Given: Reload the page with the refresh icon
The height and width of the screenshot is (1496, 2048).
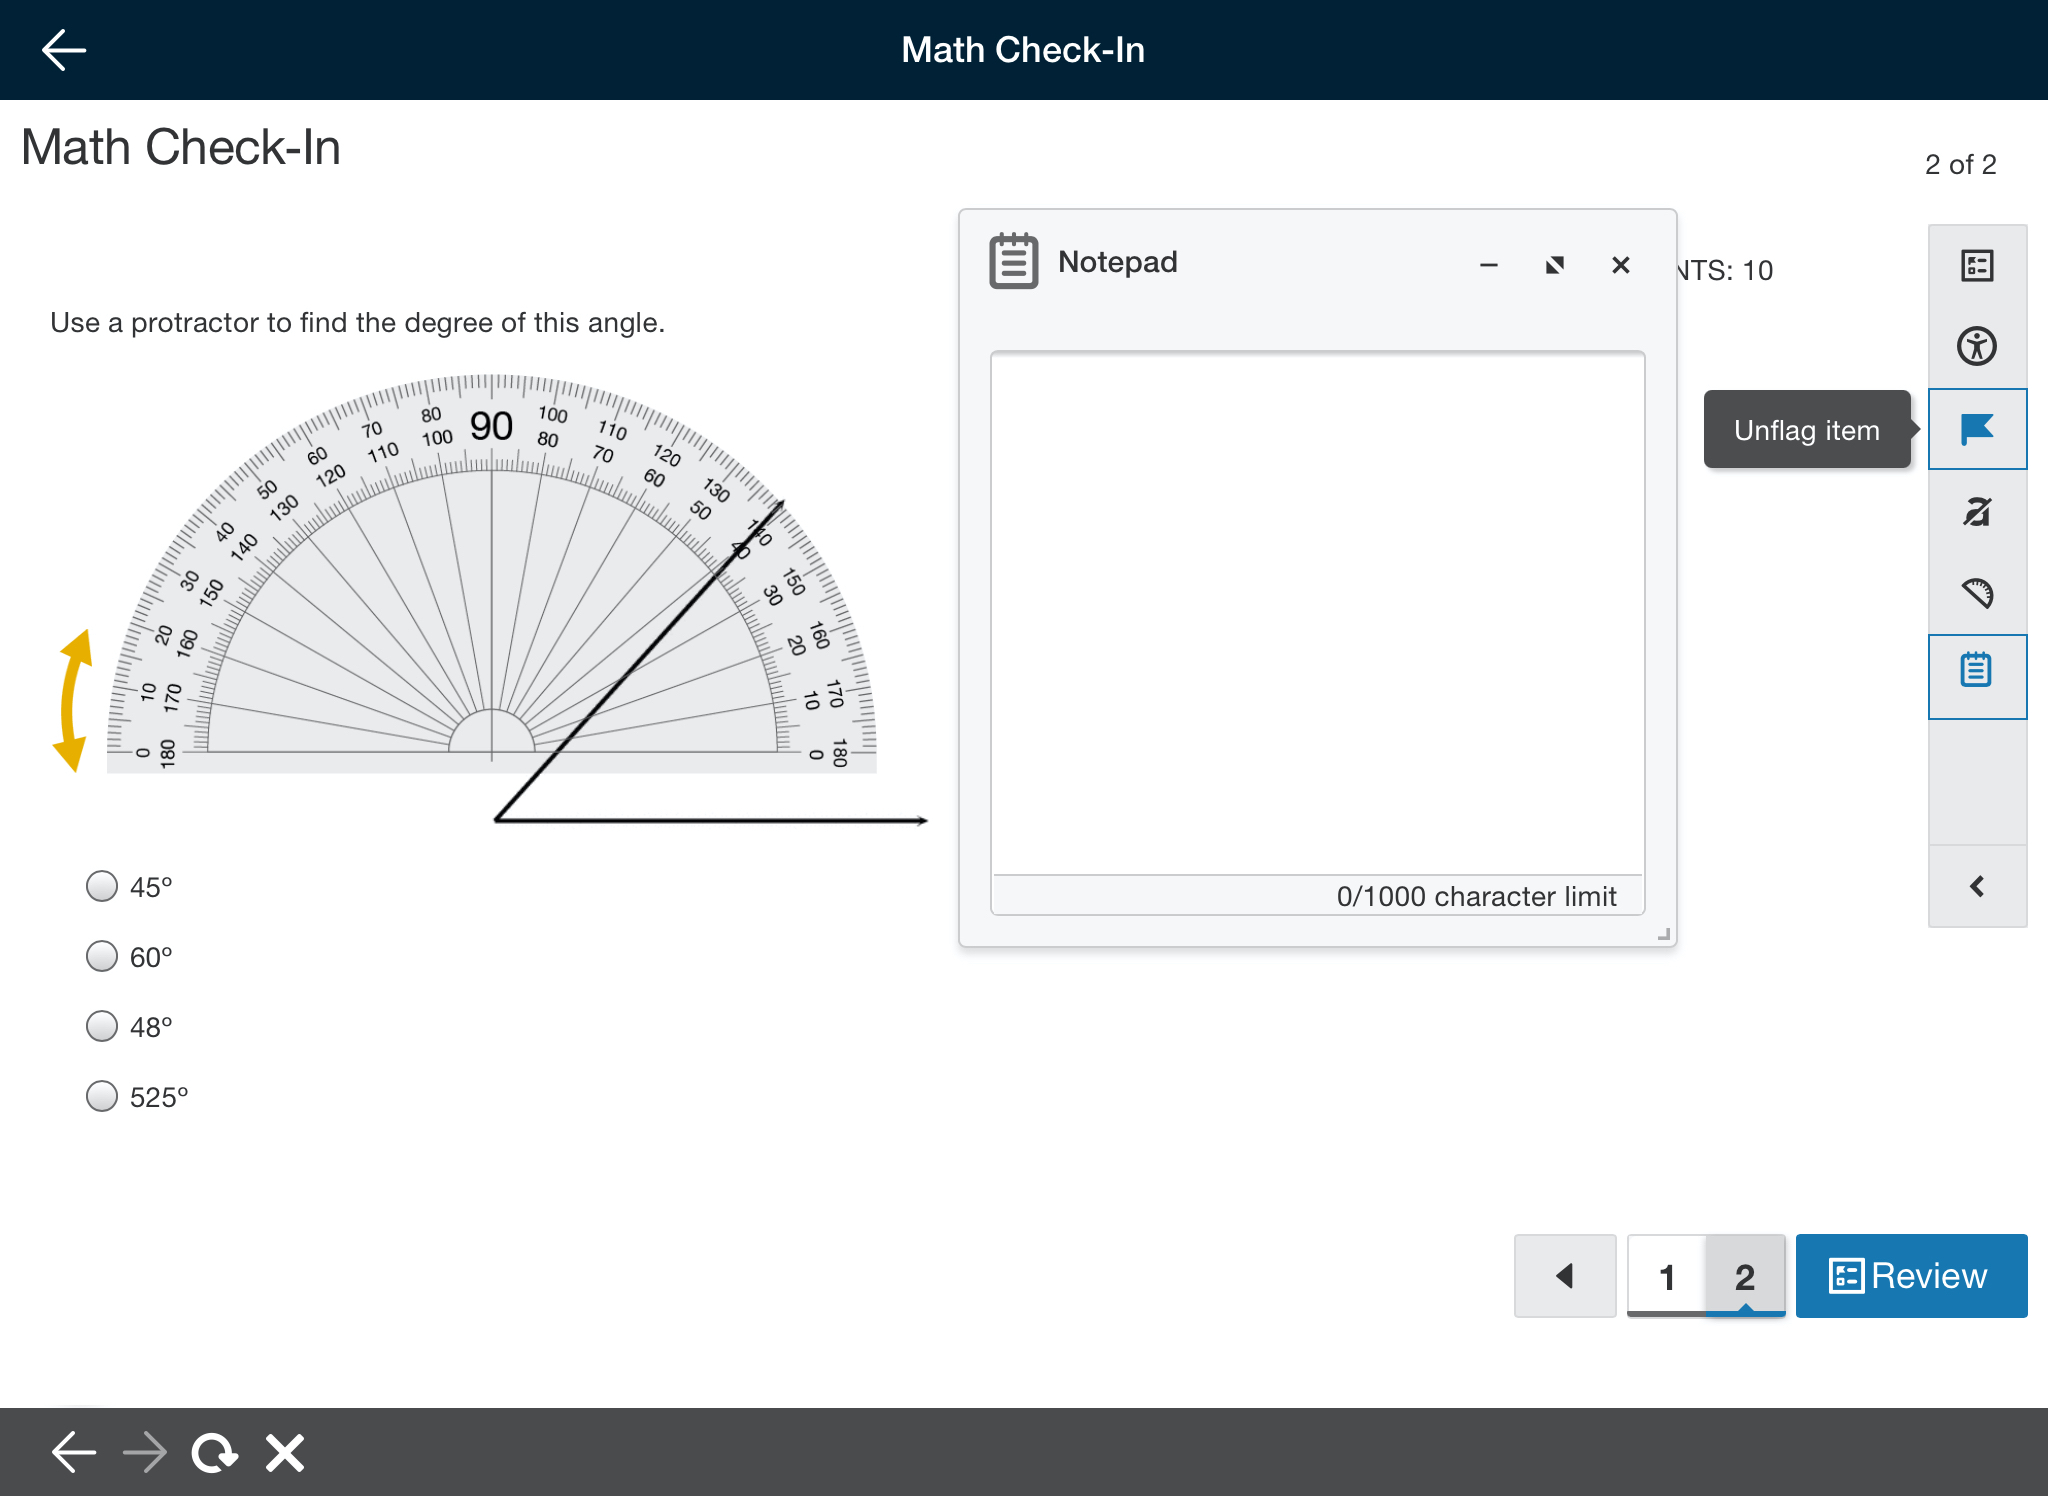Looking at the screenshot, I should pyautogui.click(x=214, y=1452).
